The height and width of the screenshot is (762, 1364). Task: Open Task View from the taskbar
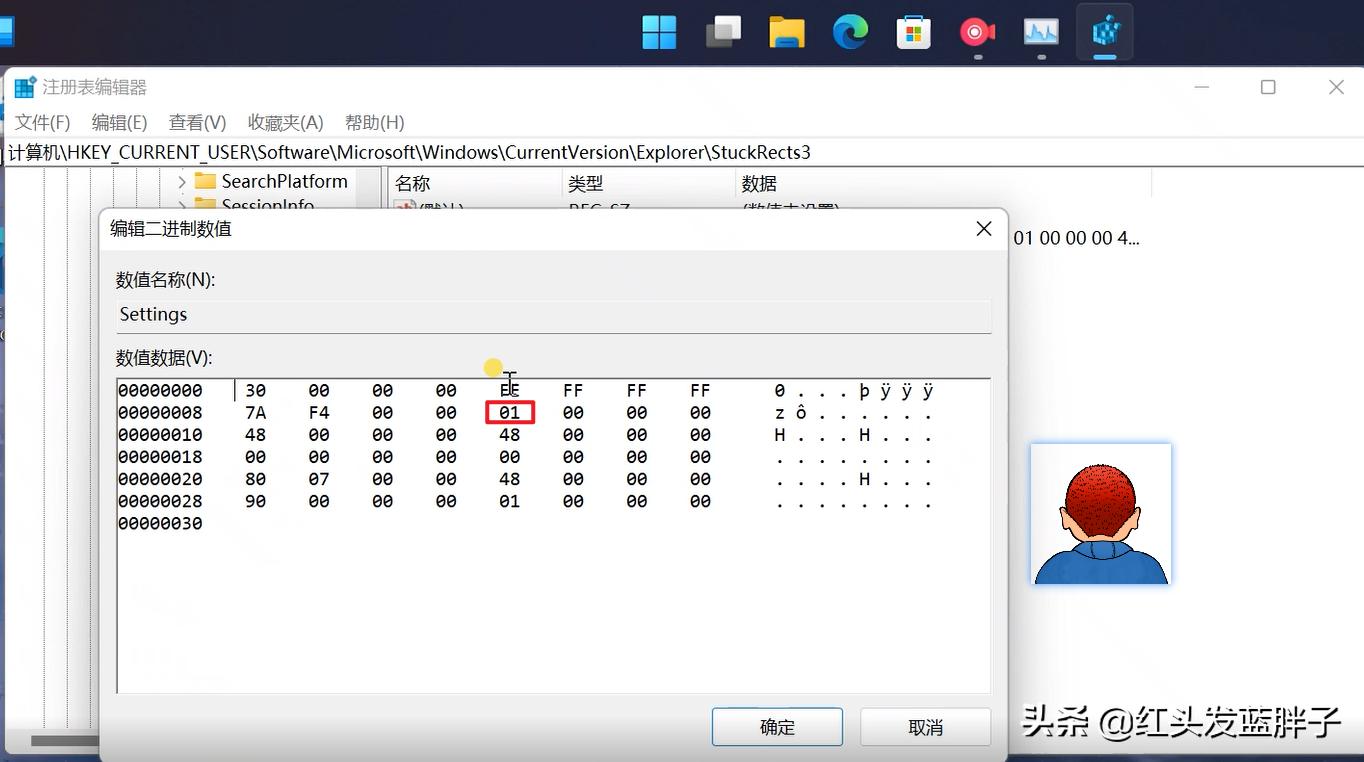pos(723,32)
